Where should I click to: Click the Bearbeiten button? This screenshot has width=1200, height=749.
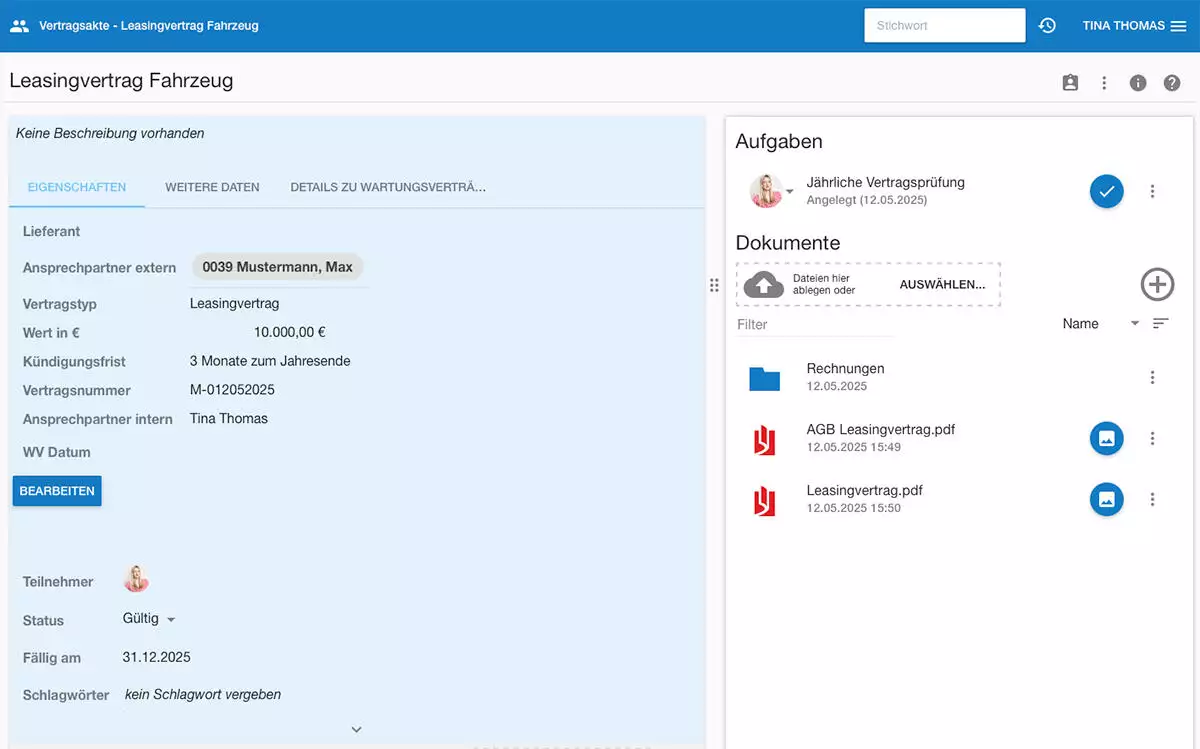[57, 491]
